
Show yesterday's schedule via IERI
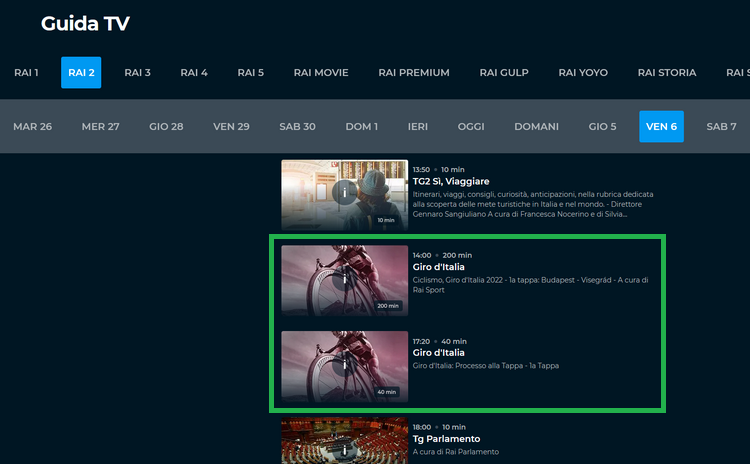[x=418, y=127]
